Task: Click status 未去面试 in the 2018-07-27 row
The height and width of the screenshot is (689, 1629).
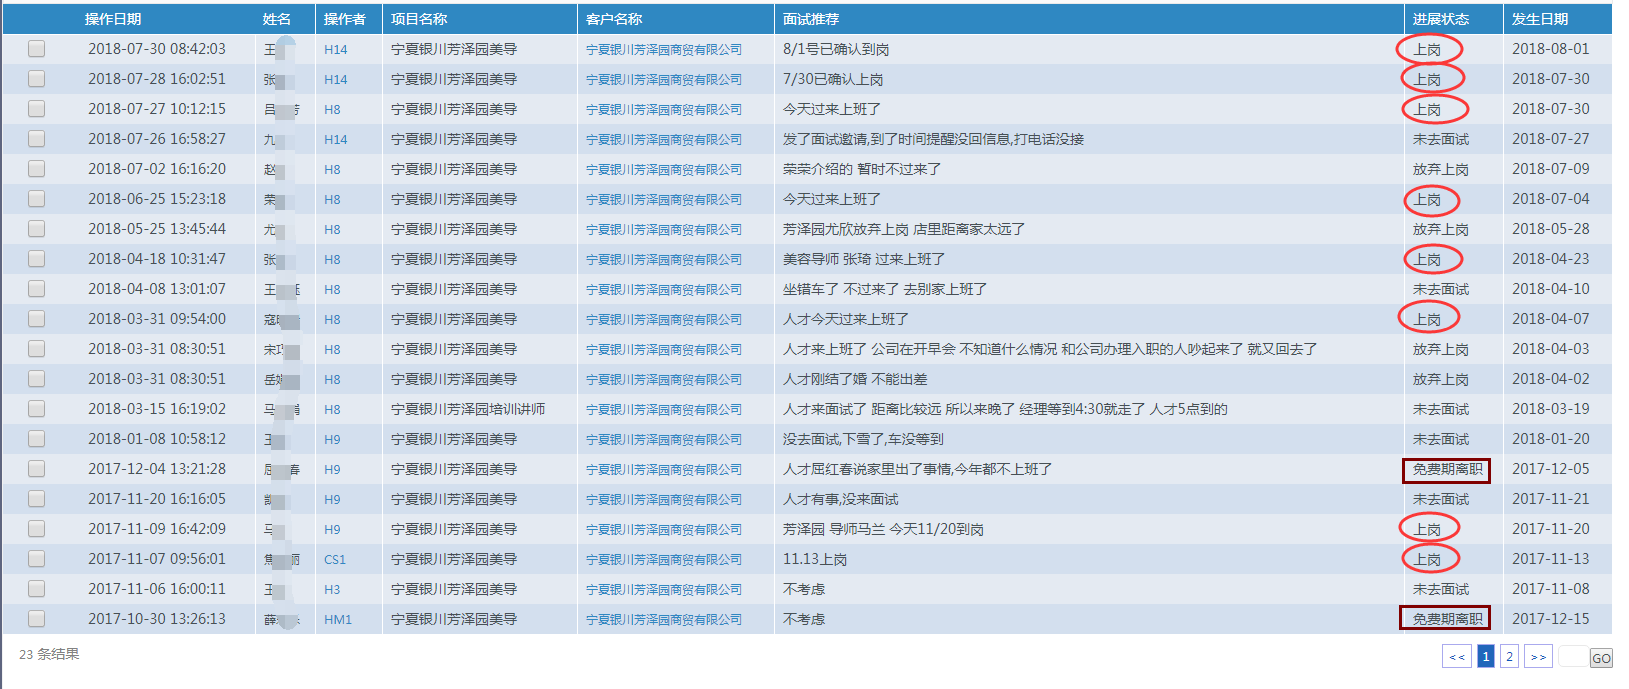Action: pos(1441,139)
